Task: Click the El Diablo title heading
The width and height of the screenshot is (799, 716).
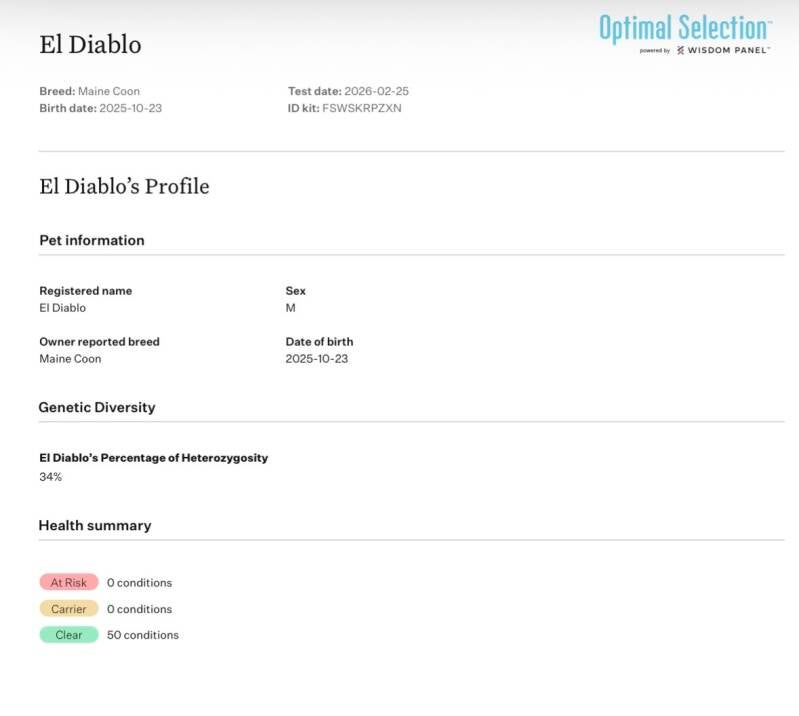Action: click(90, 45)
